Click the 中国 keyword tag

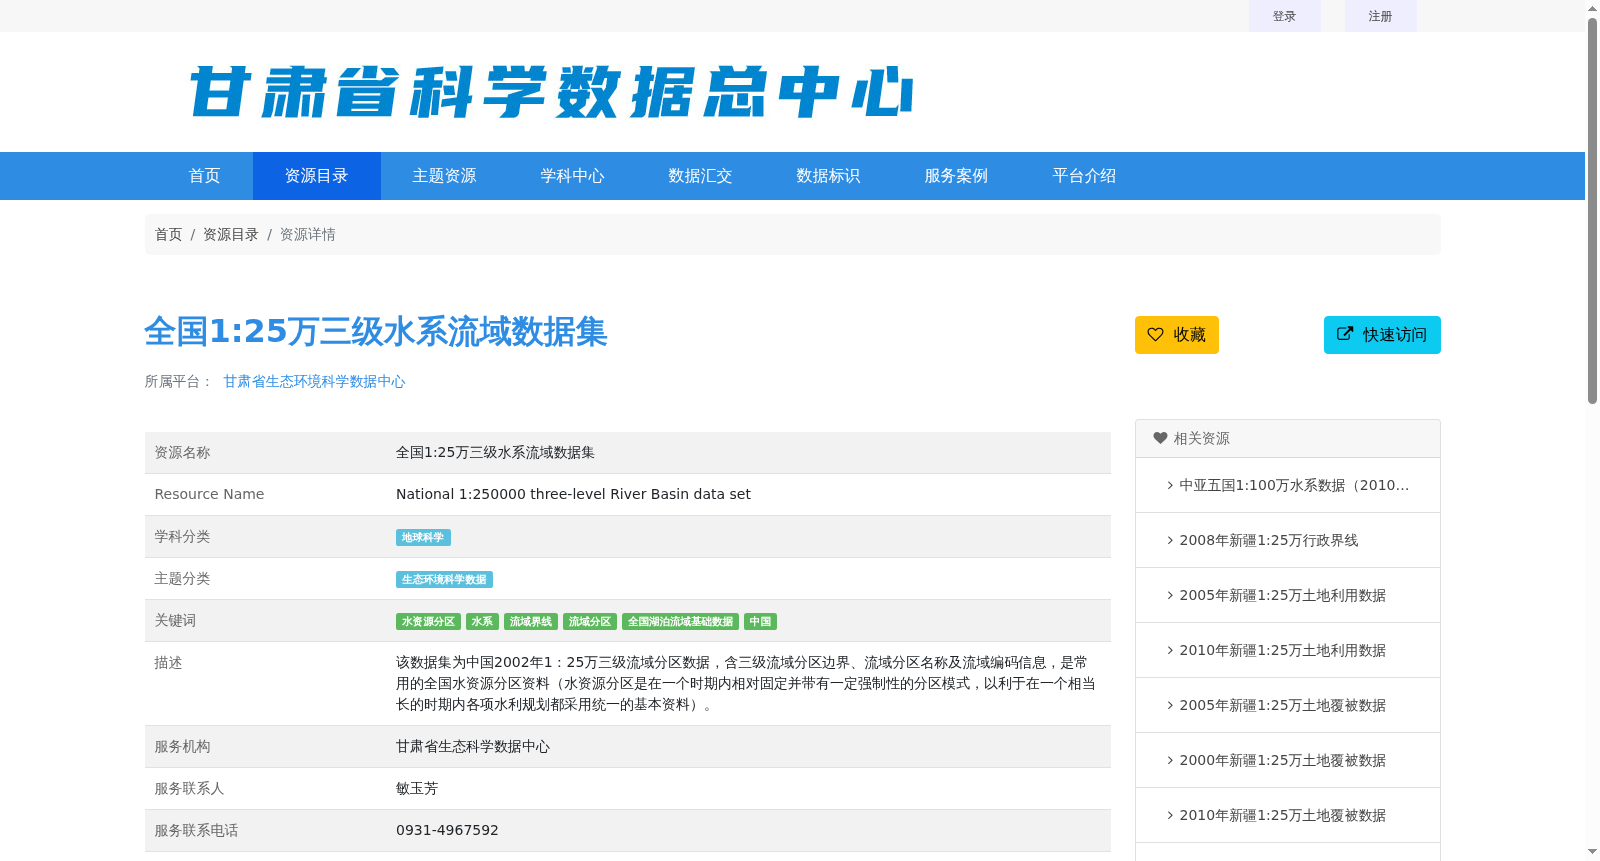760,622
